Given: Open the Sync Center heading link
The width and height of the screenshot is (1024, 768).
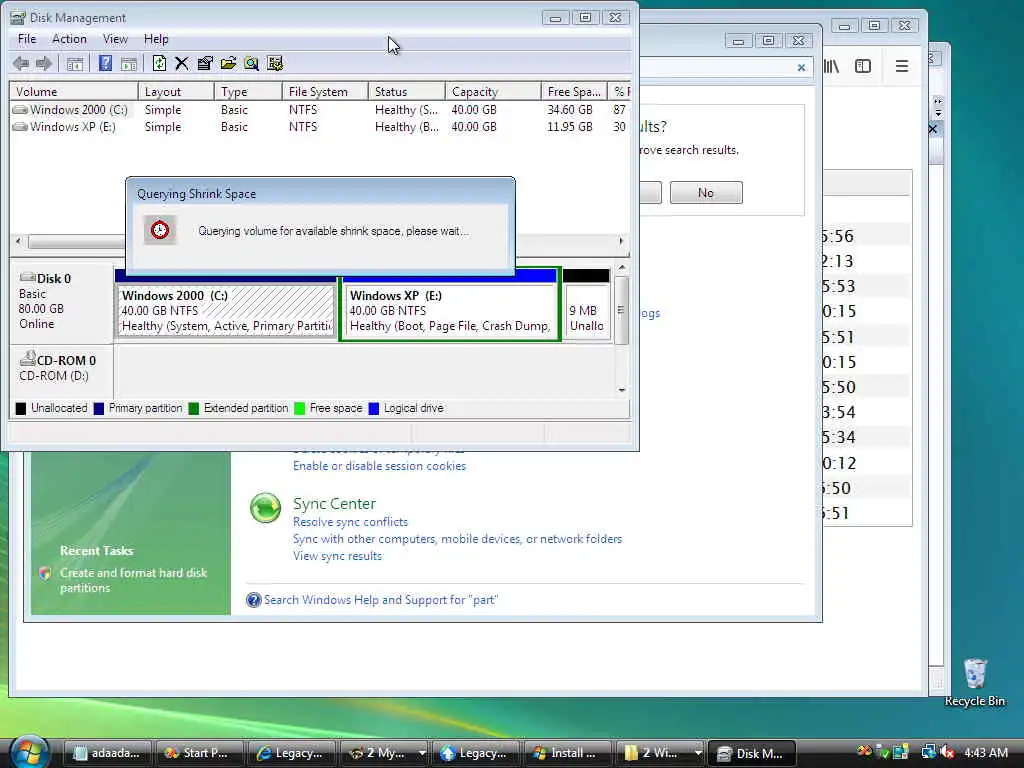Looking at the screenshot, I should [x=334, y=504].
